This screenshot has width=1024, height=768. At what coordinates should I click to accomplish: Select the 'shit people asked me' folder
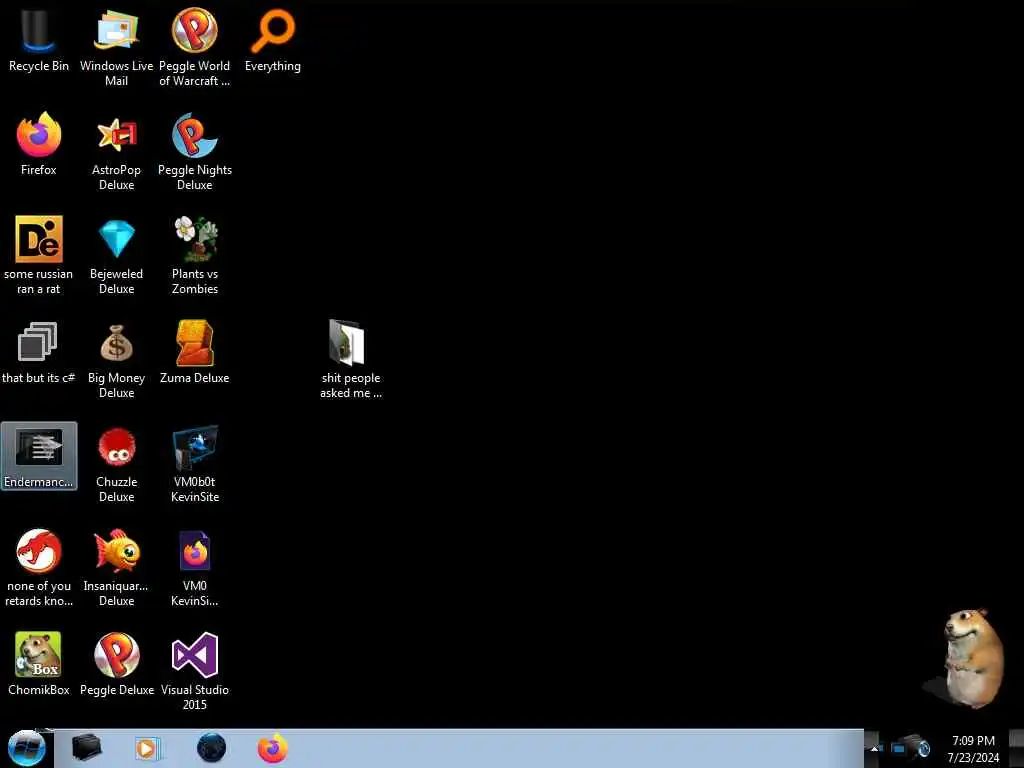point(351,360)
